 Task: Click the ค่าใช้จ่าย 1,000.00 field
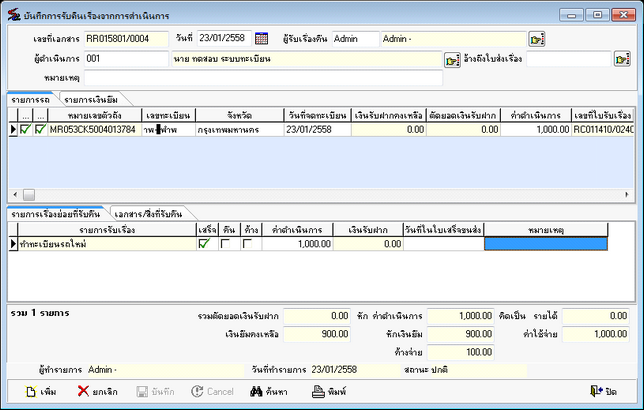[x=596, y=334]
